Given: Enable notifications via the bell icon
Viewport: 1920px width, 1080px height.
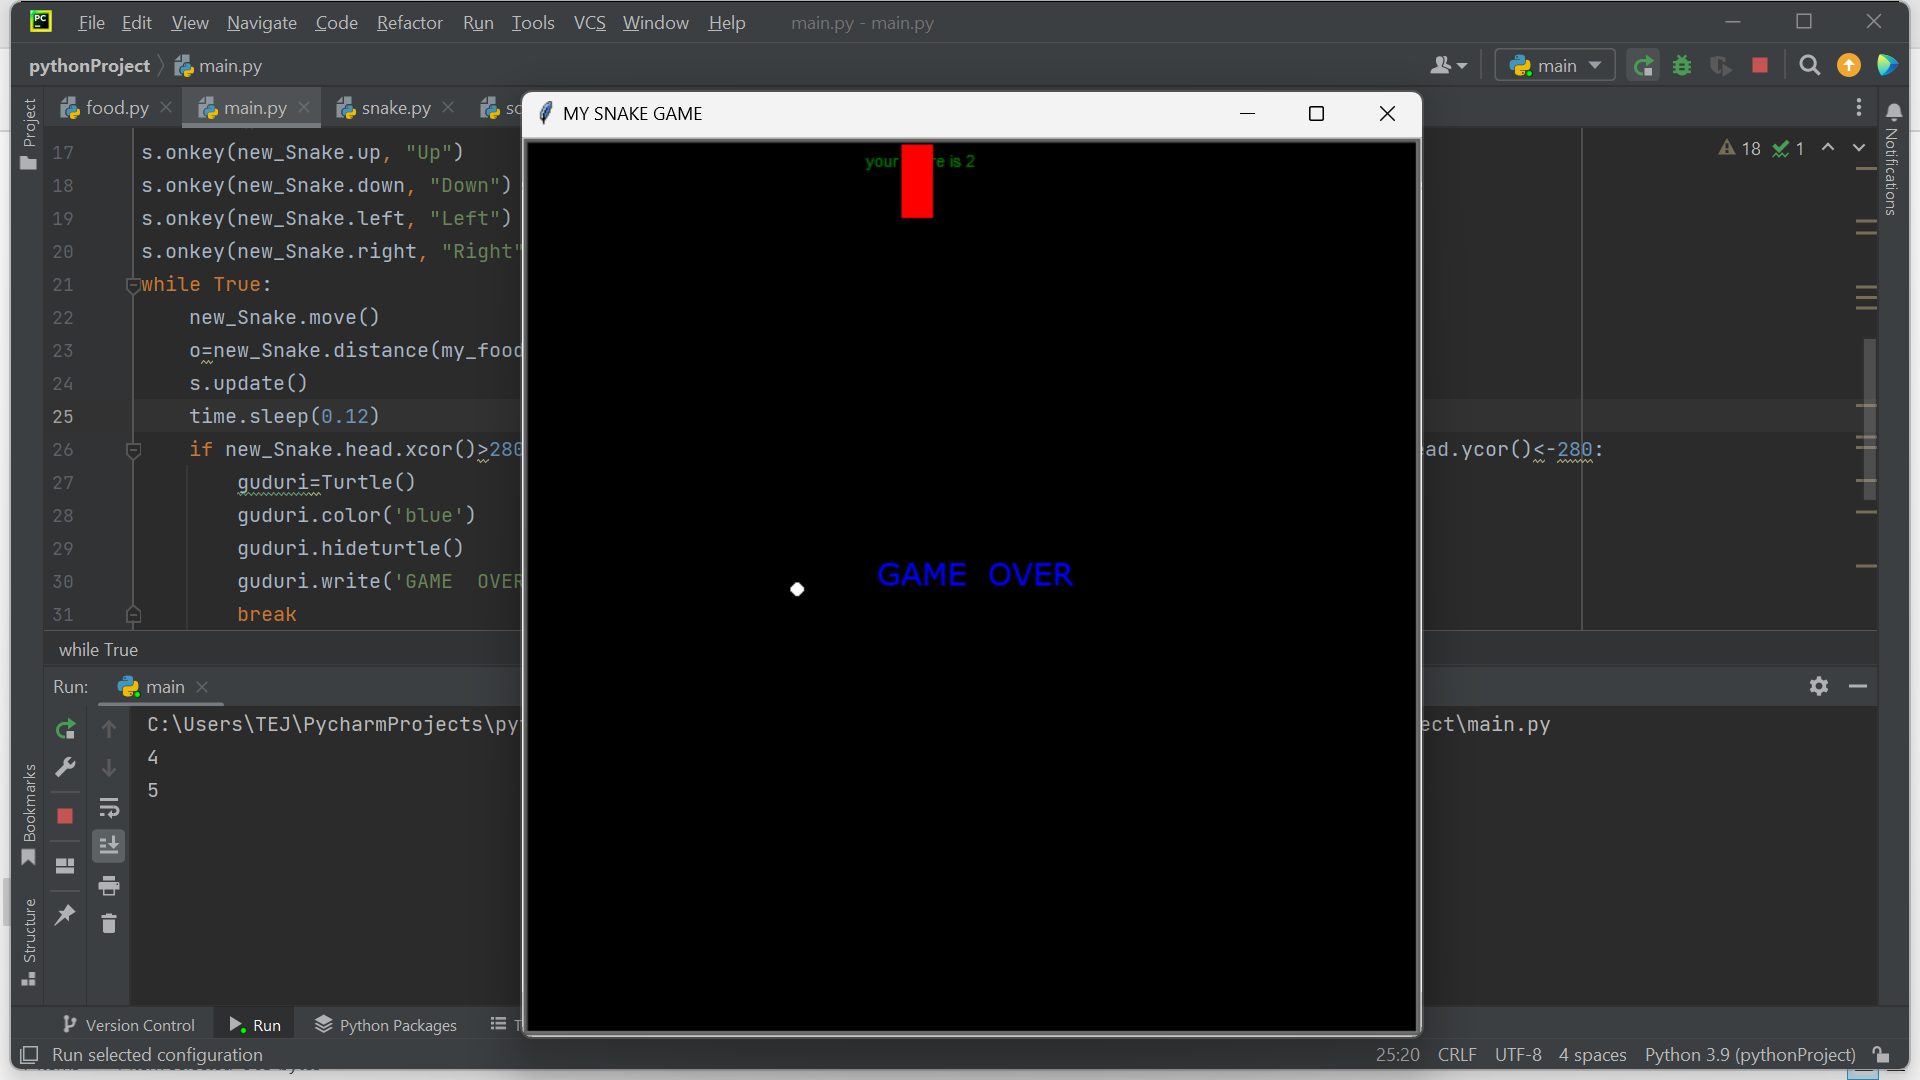Looking at the screenshot, I should pyautogui.click(x=1894, y=110).
